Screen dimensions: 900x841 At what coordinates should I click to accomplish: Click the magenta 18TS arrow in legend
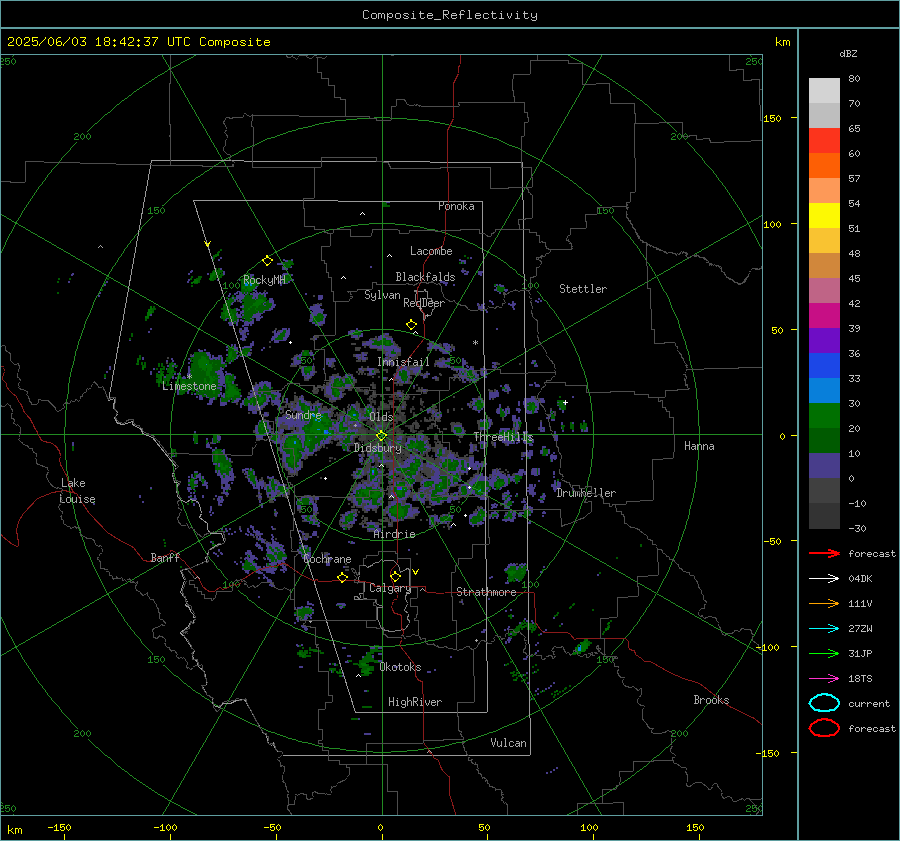click(824, 679)
